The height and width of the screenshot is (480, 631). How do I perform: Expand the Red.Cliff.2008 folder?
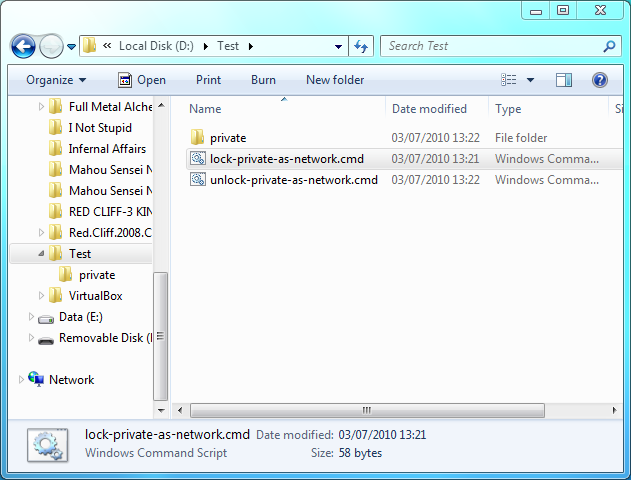[x=41, y=232]
